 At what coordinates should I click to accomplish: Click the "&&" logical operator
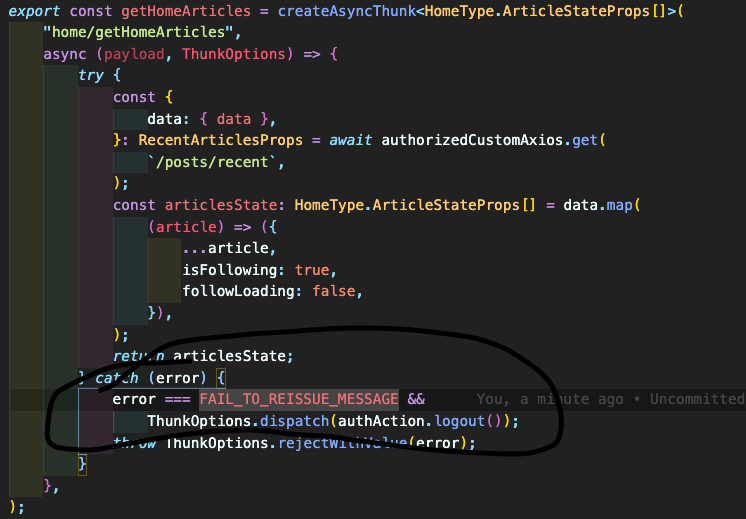[x=416, y=399]
